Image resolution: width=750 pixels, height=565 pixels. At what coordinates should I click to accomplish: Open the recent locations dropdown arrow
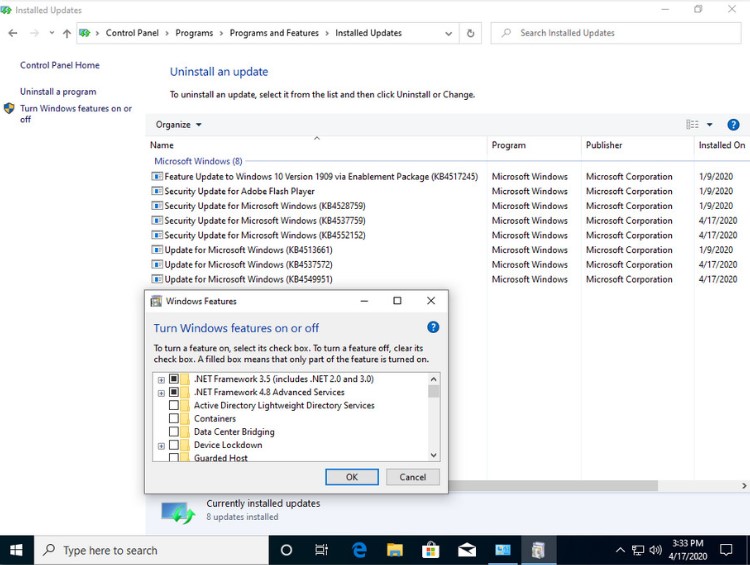(52, 33)
